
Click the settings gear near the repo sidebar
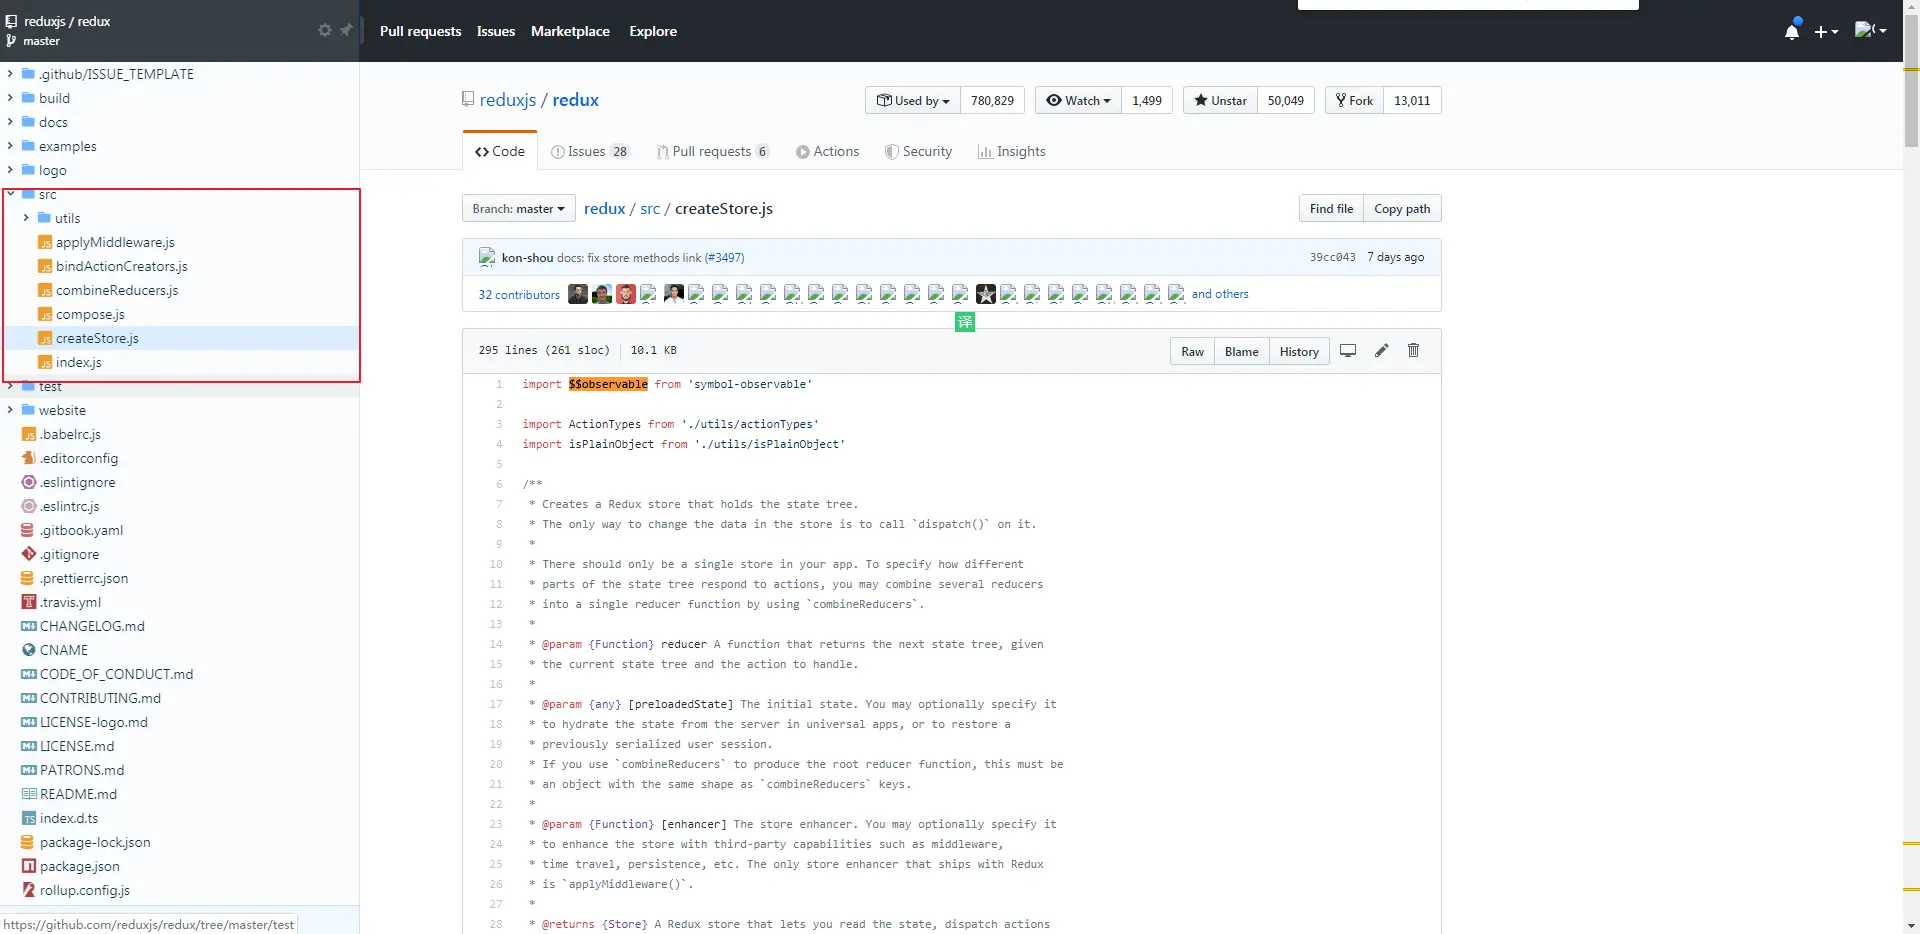click(x=325, y=31)
